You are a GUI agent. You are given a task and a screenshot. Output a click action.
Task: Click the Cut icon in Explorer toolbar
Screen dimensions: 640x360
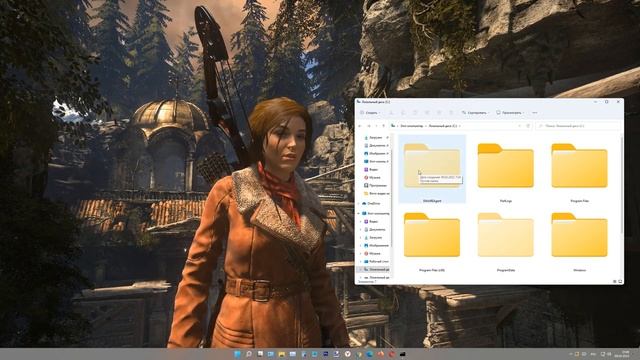[391, 113]
